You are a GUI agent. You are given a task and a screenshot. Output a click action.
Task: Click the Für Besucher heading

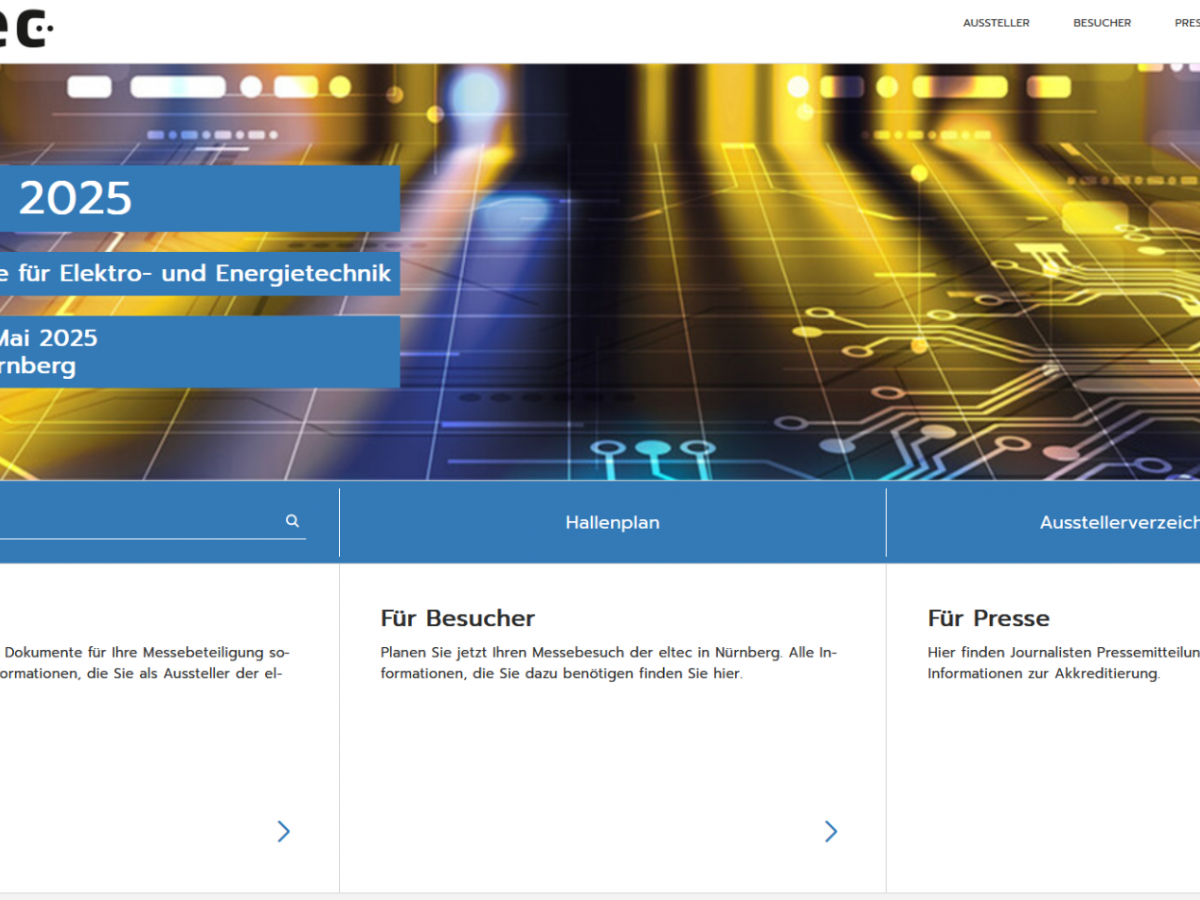[458, 618]
